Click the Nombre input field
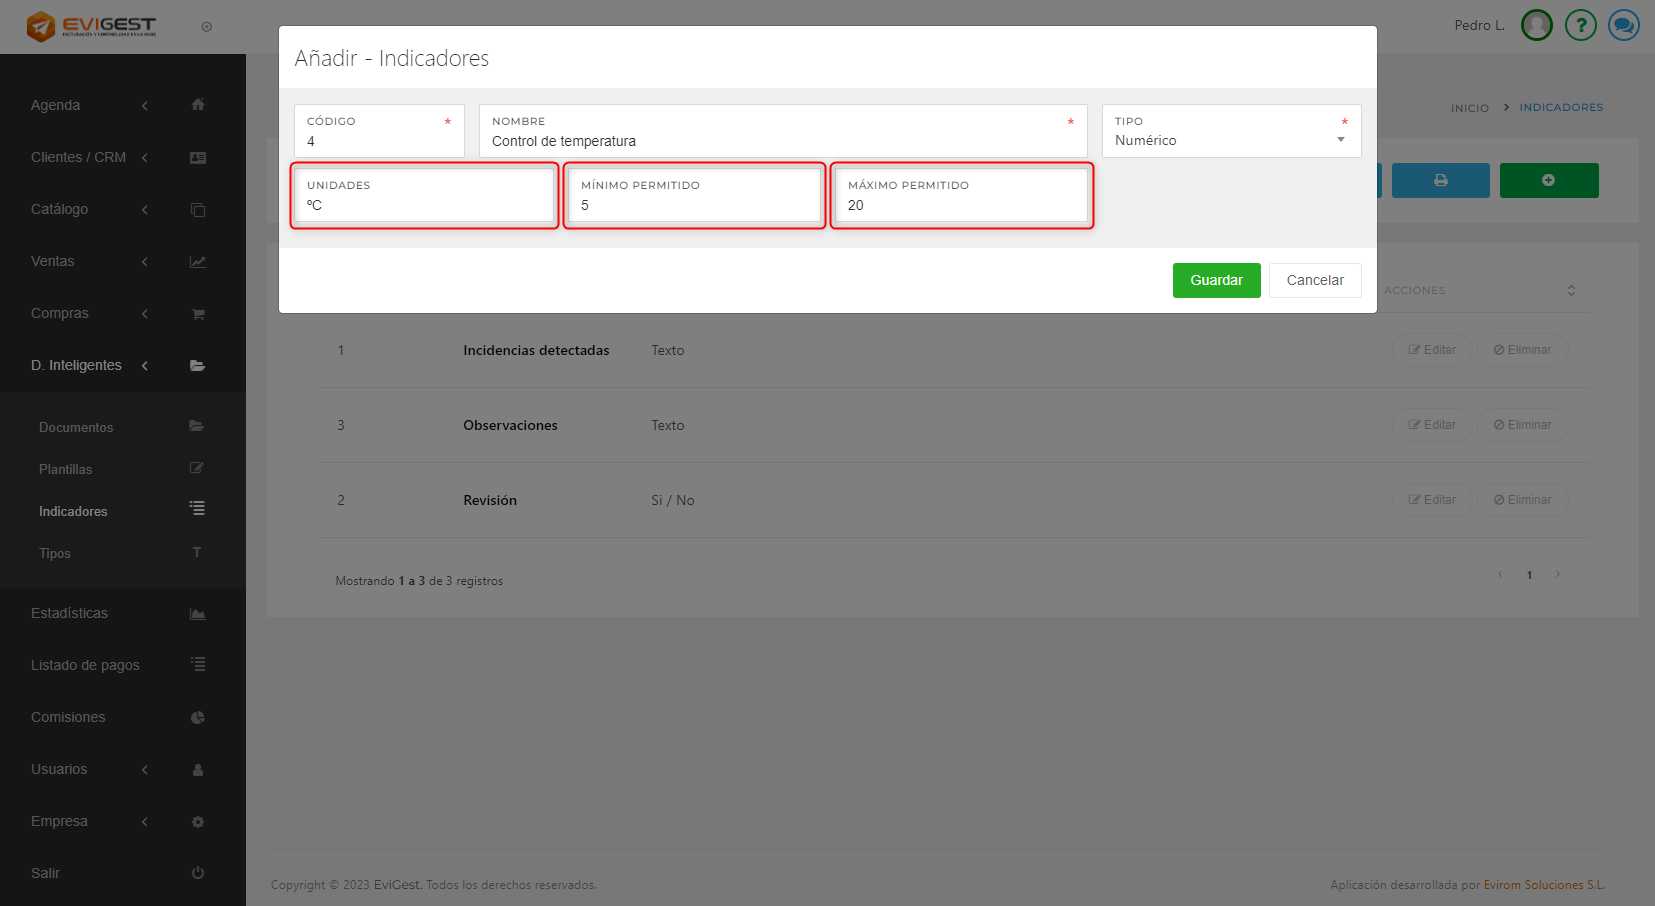The image size is (1655, 906). point(782,141)
